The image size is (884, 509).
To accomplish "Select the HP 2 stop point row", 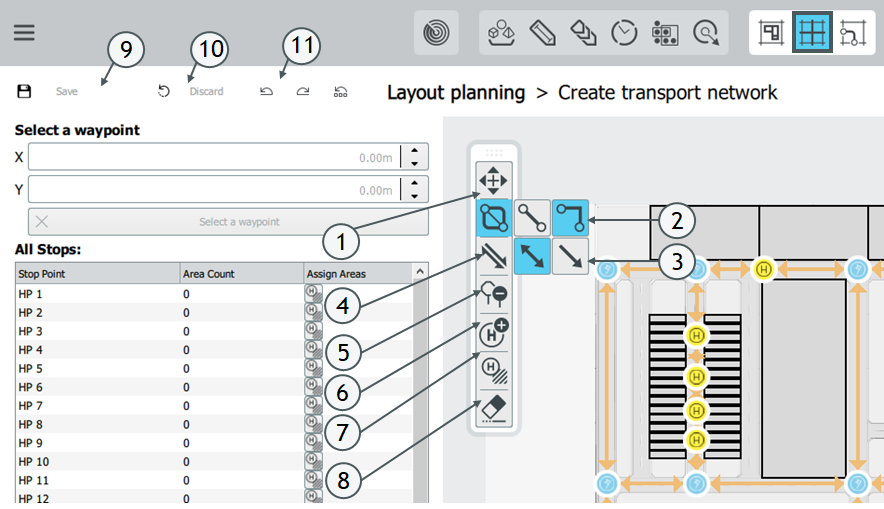I will coord(214,312).
